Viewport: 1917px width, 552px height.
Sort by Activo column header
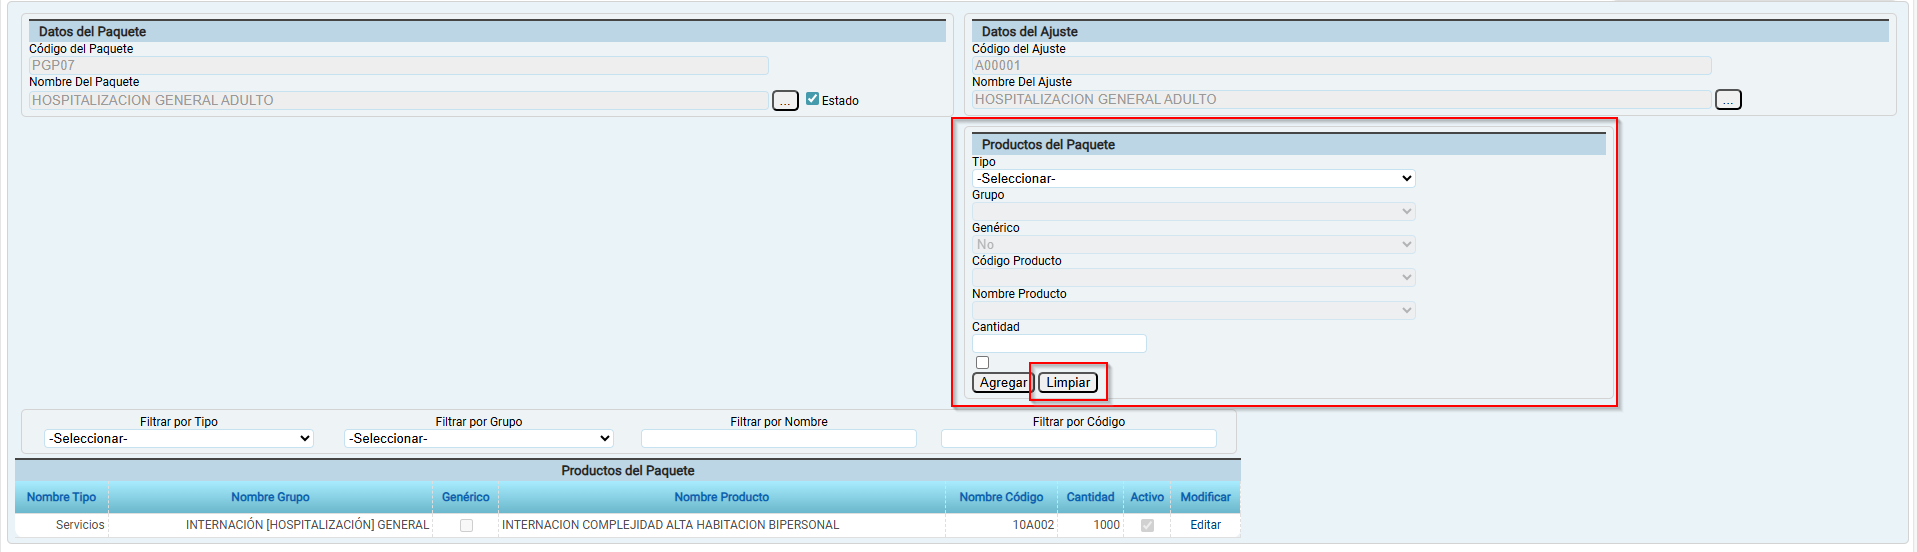click(x=1147, y=497)
